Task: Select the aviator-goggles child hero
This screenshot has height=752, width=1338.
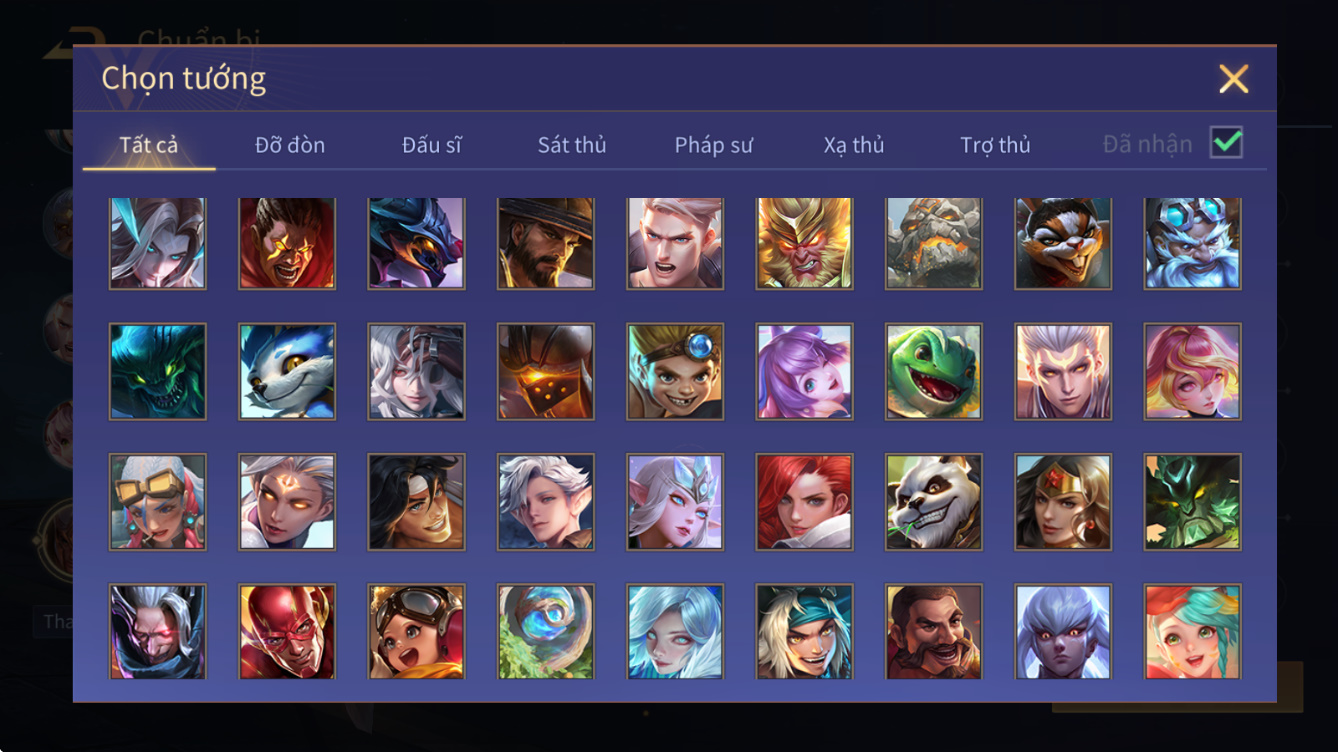Action: [416, 632]
